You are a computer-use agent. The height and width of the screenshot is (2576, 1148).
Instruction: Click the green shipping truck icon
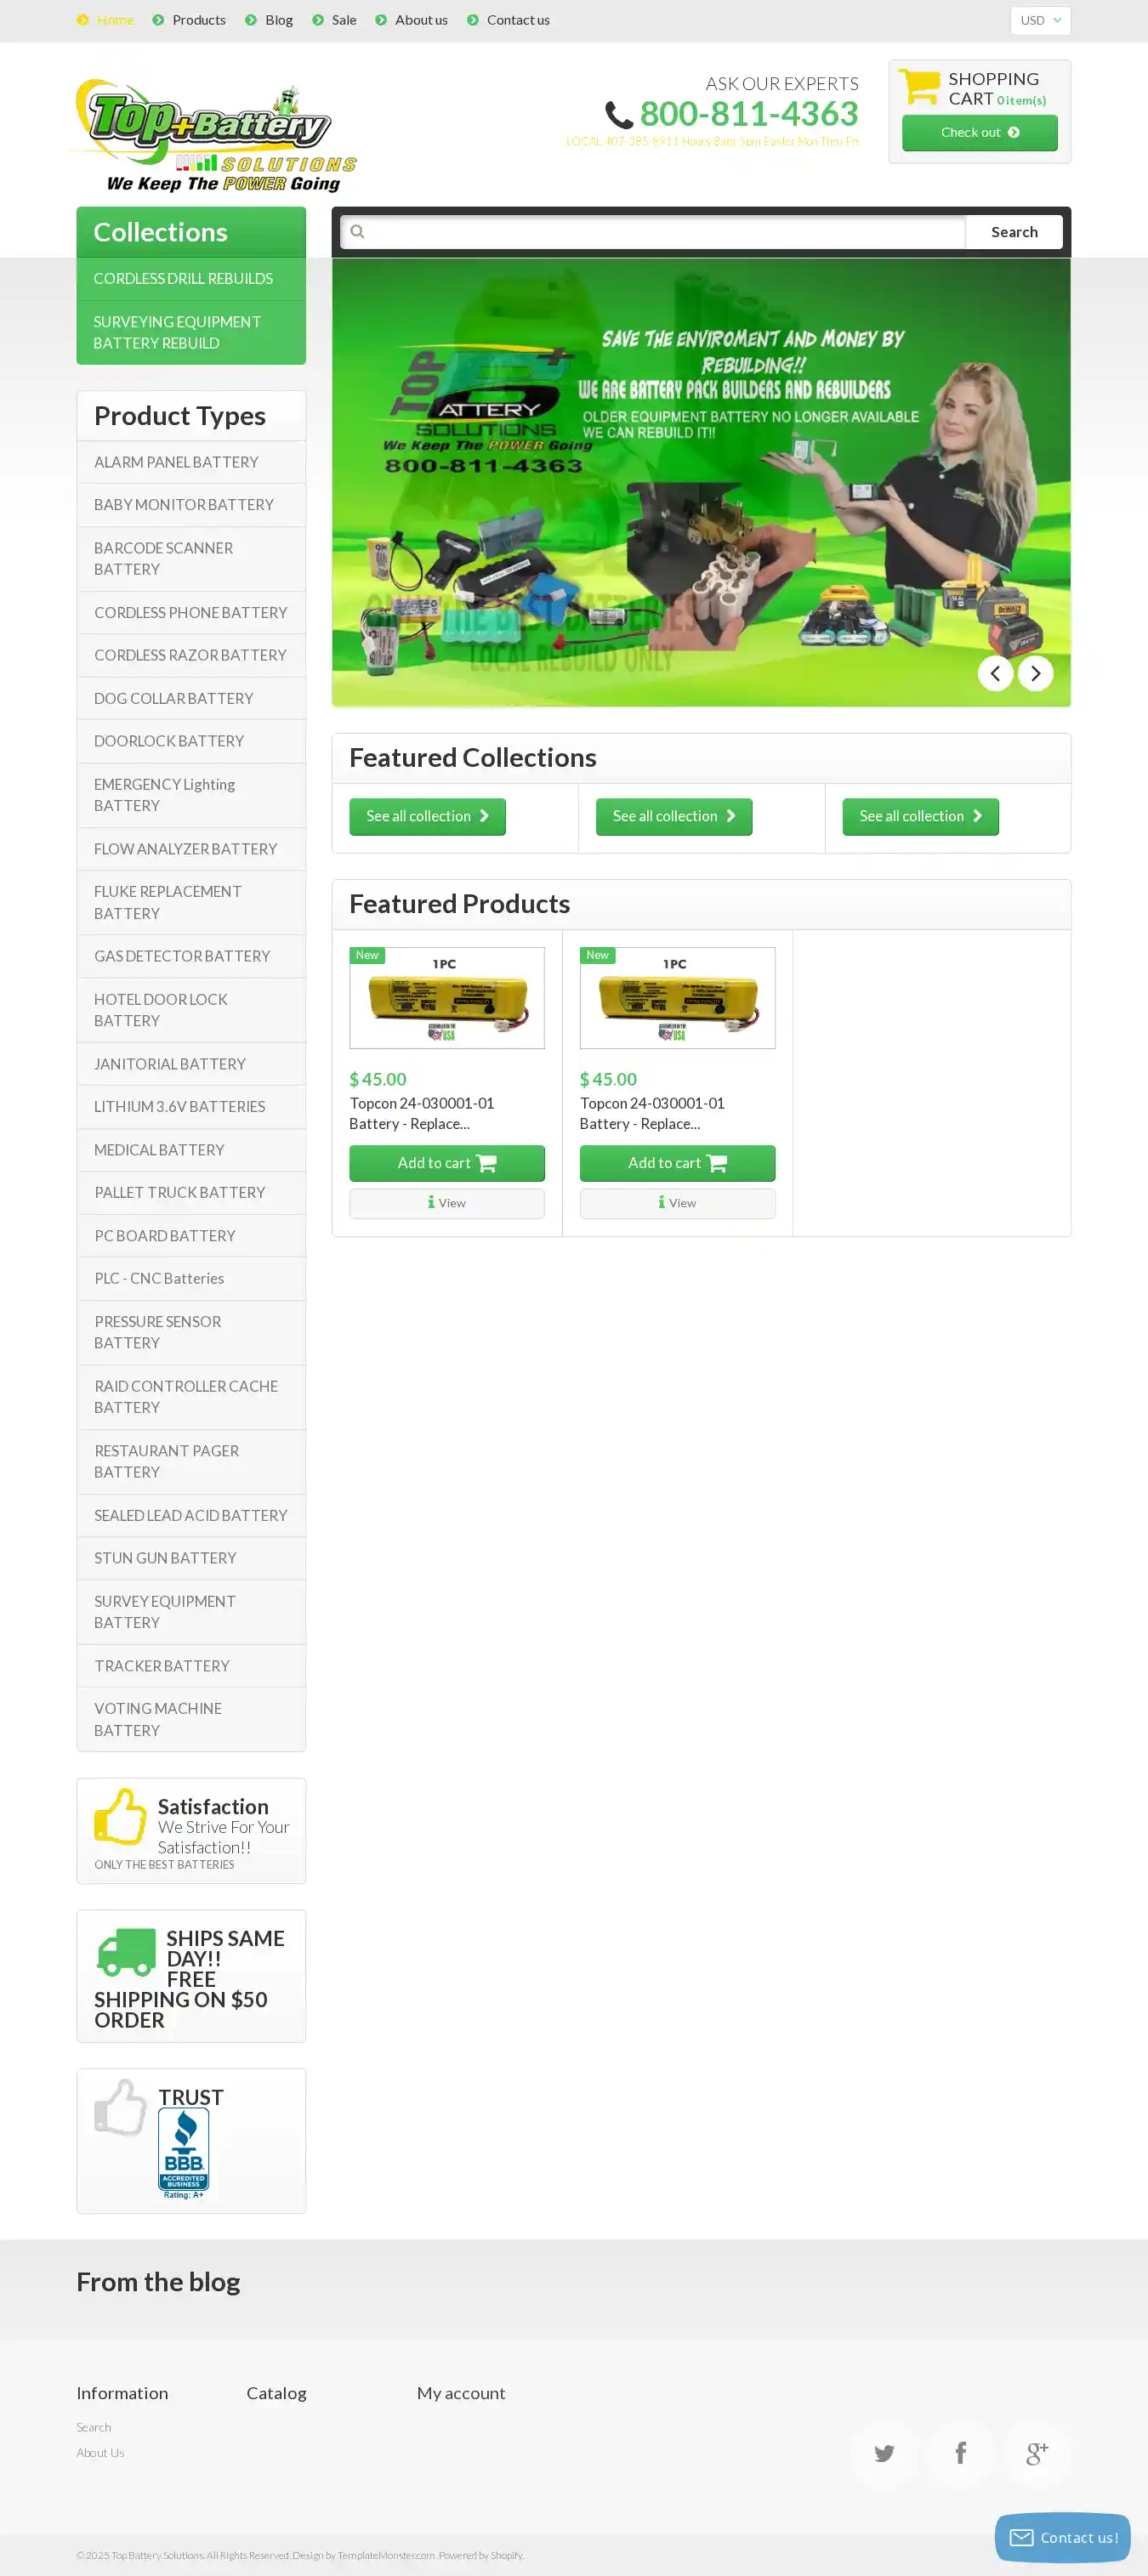126,1952
